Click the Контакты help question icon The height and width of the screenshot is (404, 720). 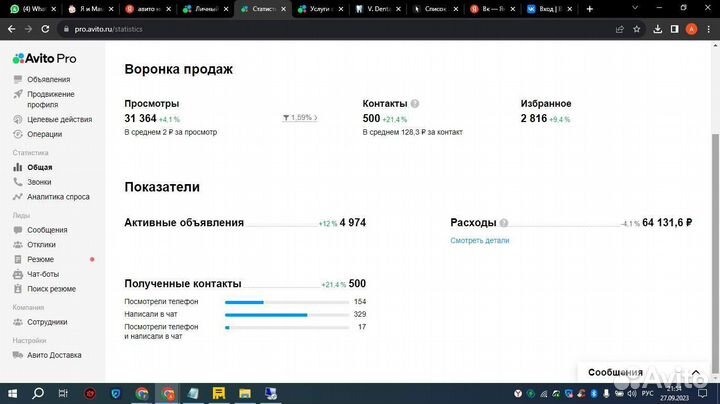click(415, 104)
